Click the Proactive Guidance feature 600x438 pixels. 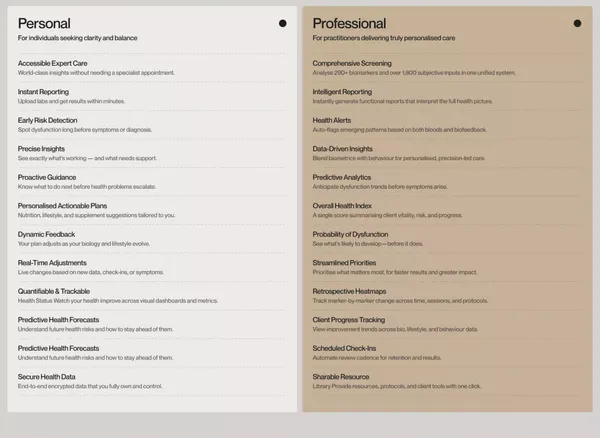[x=47, y=177]
